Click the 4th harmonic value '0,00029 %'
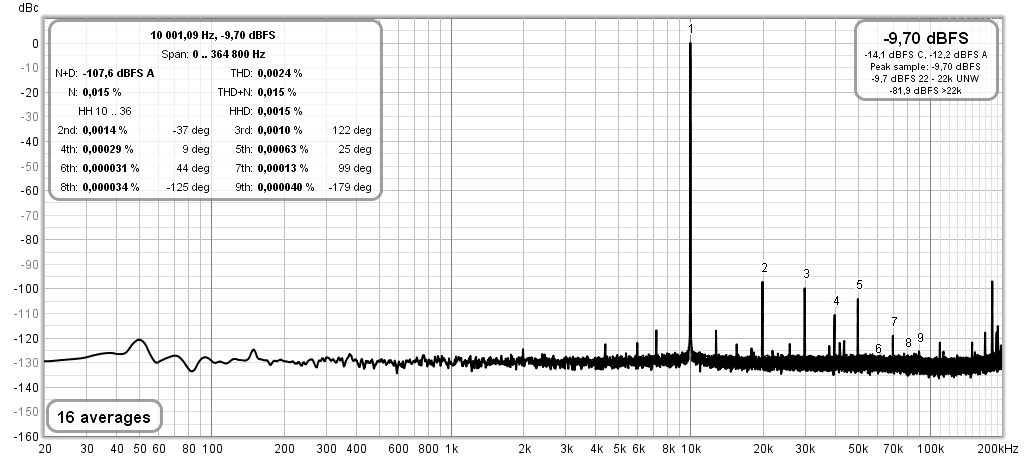The width and height of the screenshot is (1024, 460). pos(108,149)
